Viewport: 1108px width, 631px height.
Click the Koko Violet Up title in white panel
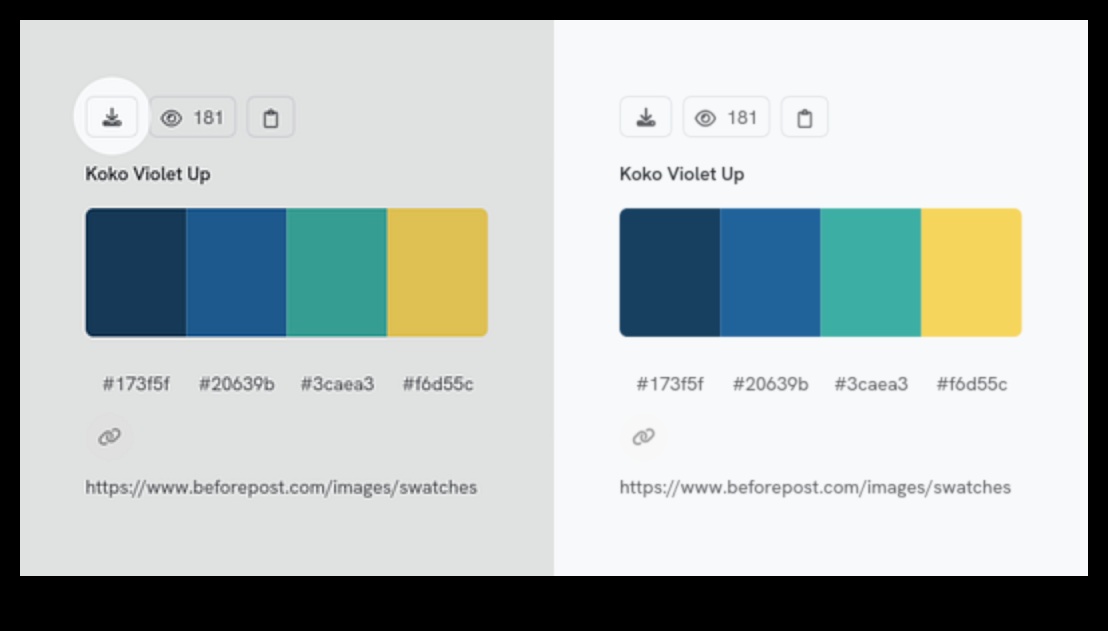pyautogui.click(x=682, y=174)
